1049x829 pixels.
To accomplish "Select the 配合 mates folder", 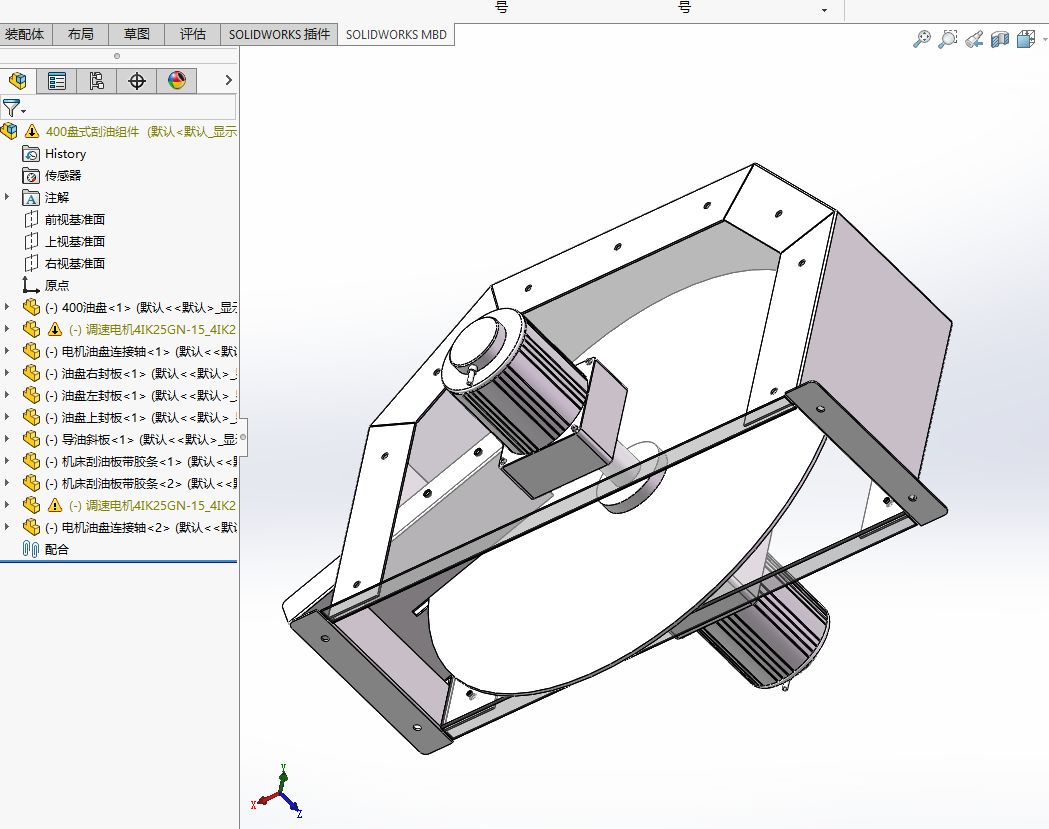I will click(57, 549).
